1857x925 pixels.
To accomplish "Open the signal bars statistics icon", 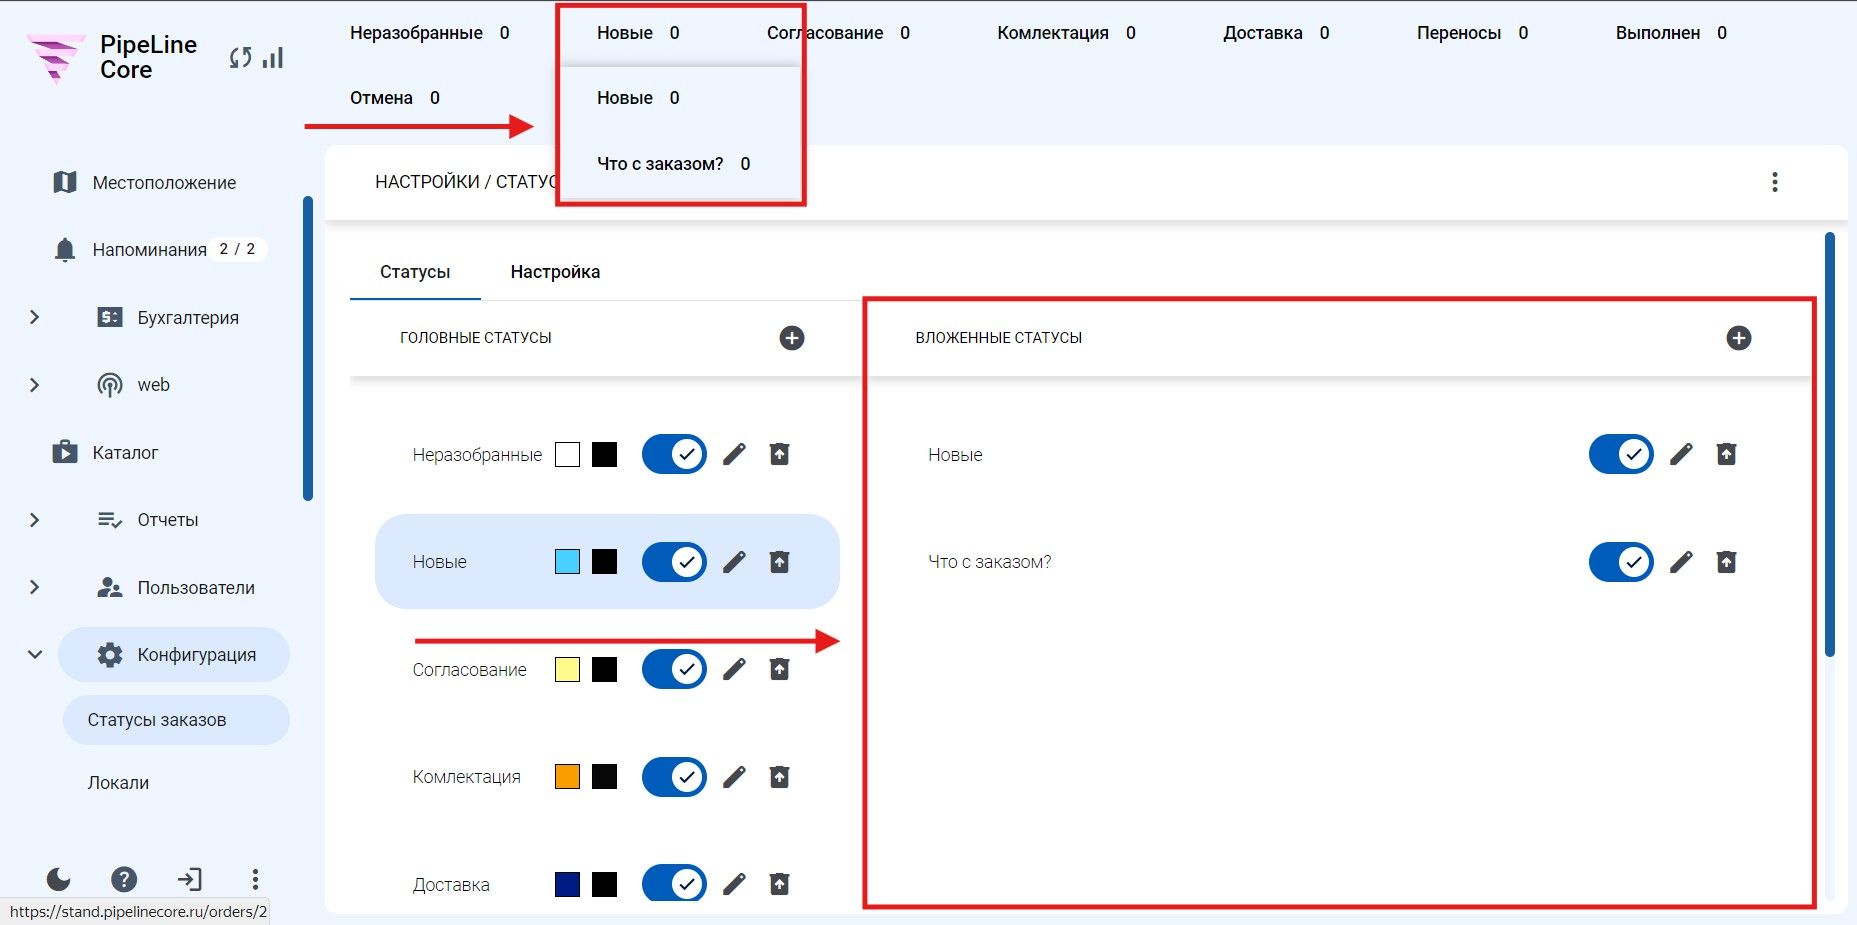I will pyautogui.click(x=273, y=58).
